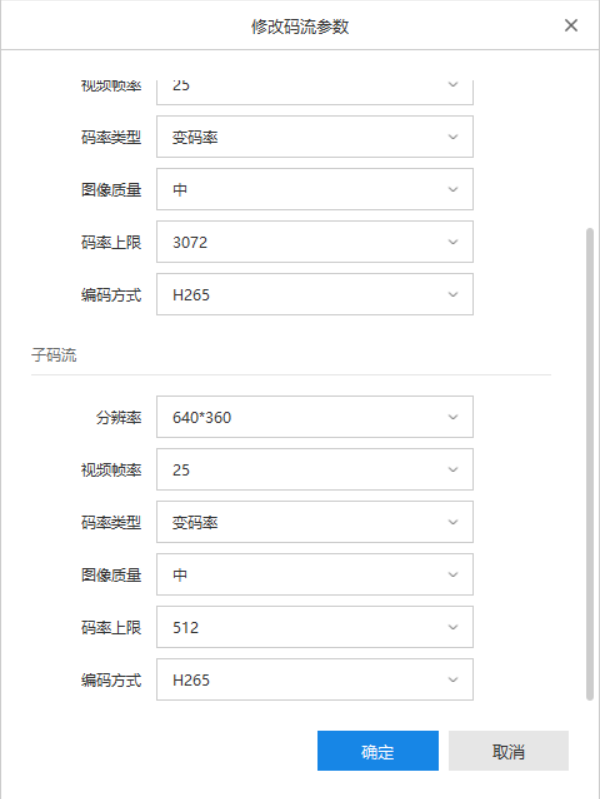Open the 码率上限 dropdown showing 3072
This screenshot has width=600, height=799.
pyautogui.click(x=314, y=242)
